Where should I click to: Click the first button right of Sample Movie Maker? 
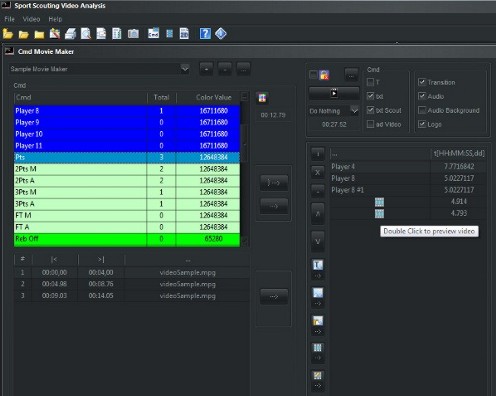tap(206, 69)
